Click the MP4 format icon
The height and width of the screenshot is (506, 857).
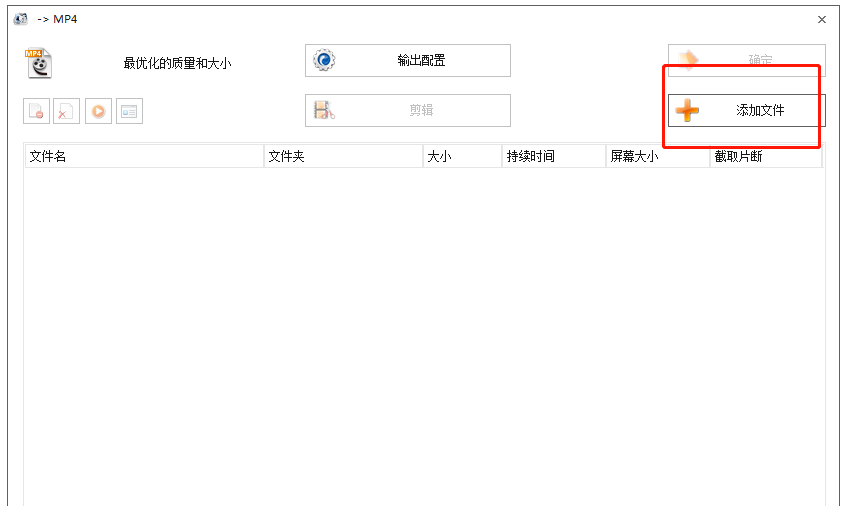38,63
